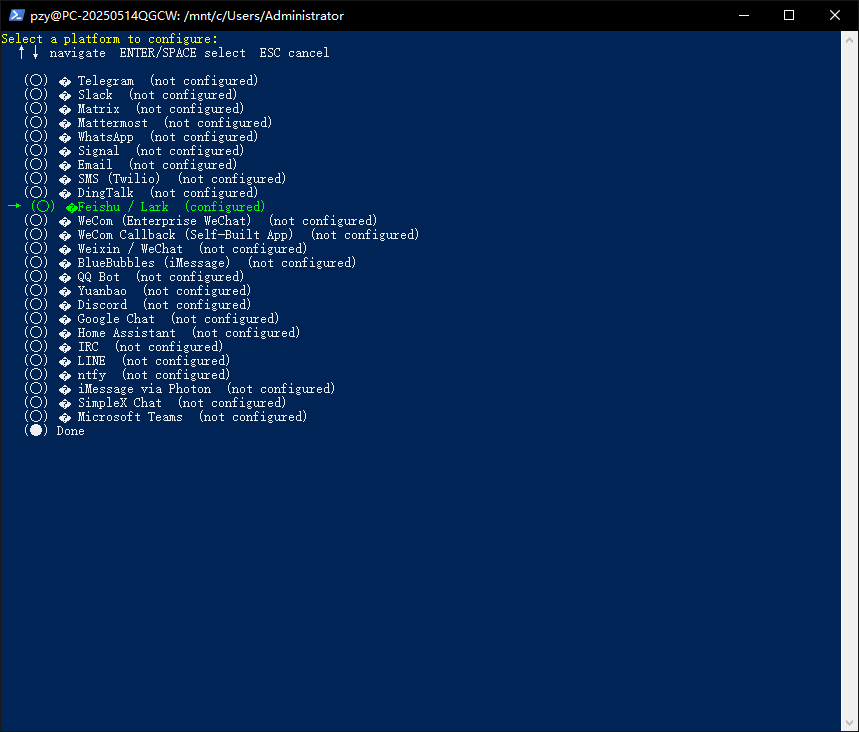
Task: Click the scrollbar up arrow
Action: click(x=849, y=40)
